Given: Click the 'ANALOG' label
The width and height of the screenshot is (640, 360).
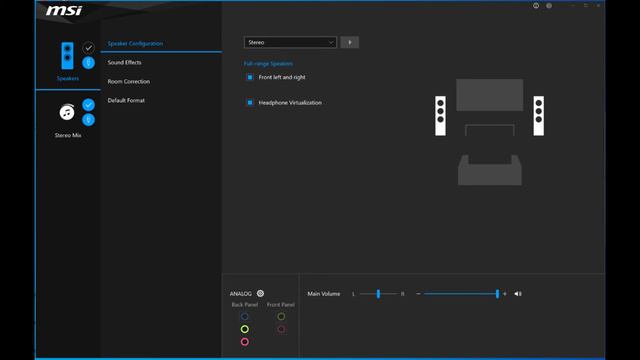Looking at the screenshot, I should 240,293.
